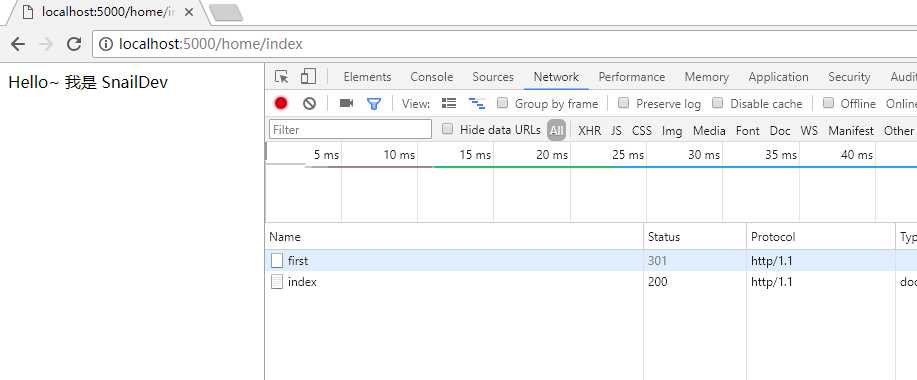Open the Security tab
The image size is (917, 380).
point(849,77)
